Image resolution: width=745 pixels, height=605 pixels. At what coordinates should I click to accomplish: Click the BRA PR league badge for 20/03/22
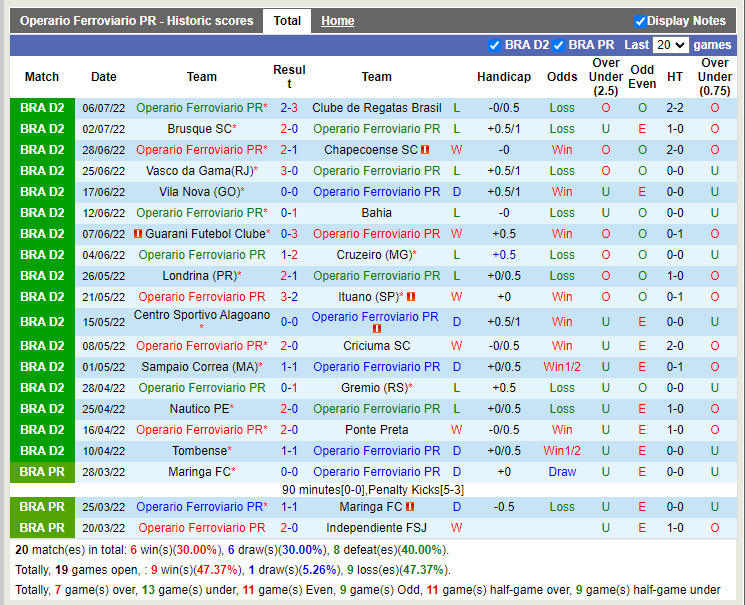coord(42,528)
